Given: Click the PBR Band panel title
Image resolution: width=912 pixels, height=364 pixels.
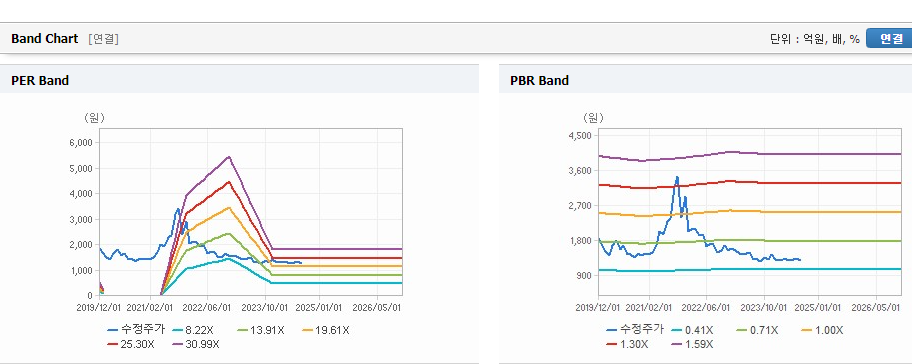Looking at the screenshot, I should (539, 81).
